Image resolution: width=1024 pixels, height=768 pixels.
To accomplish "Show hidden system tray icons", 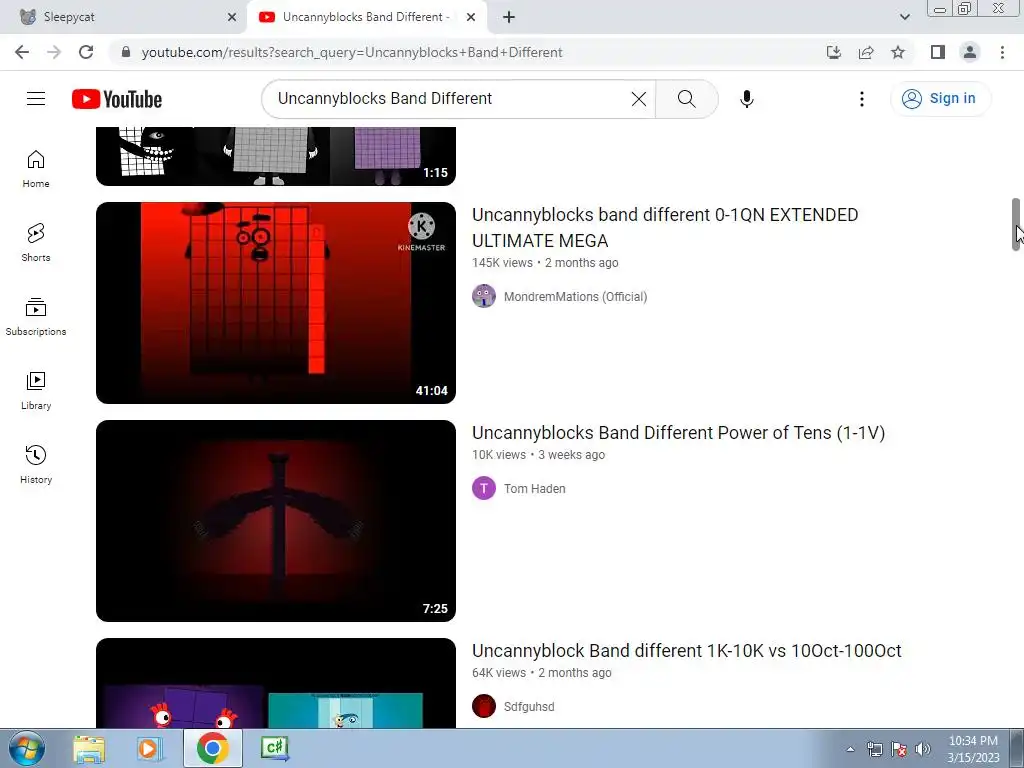I will (x=850, y=749).
